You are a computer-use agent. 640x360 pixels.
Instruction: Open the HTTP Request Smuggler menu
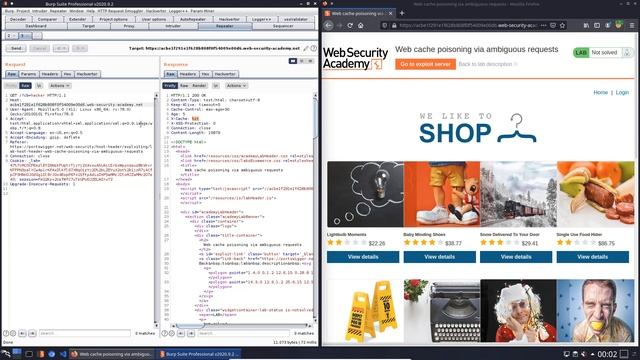point(120,11)
